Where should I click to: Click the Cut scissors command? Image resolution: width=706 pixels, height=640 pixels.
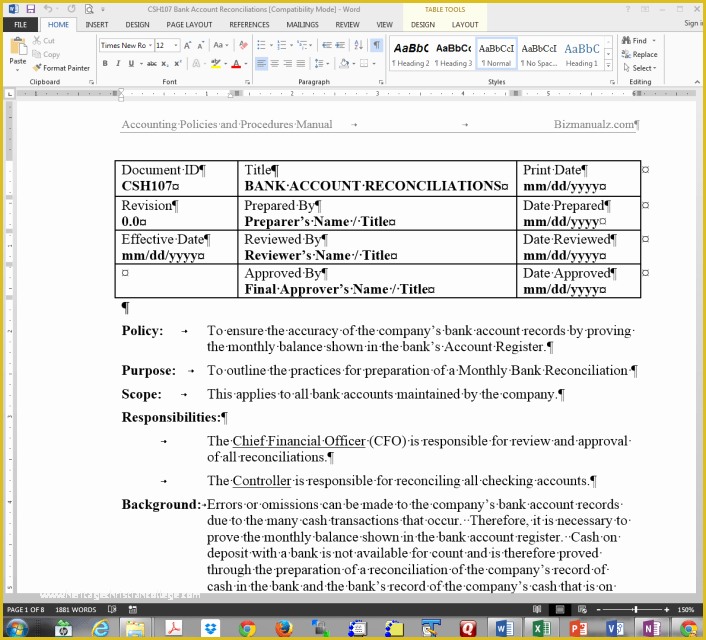44,41
